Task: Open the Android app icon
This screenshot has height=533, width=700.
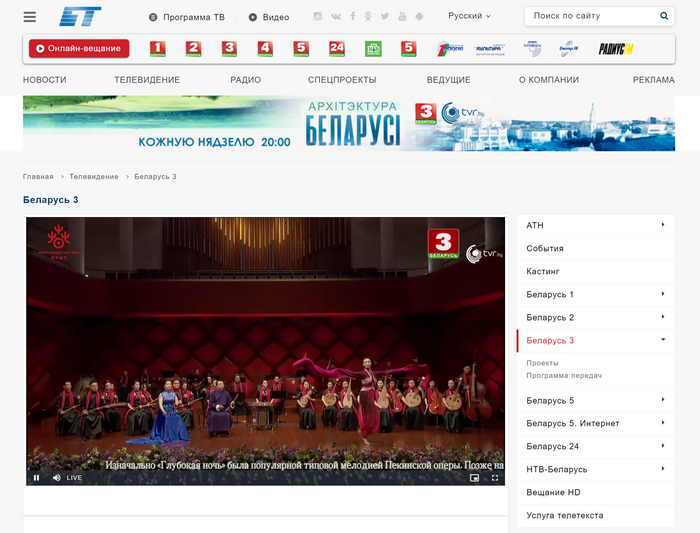Action: (419, 17)
